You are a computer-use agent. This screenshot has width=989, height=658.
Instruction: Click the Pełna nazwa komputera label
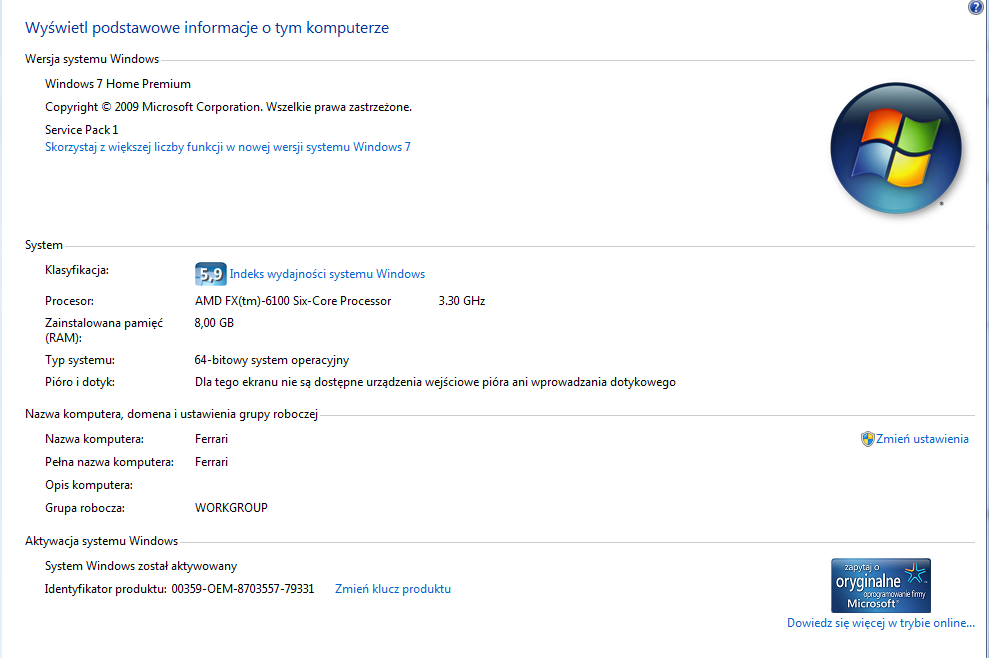pyautogui.click(x=110, y=462)
